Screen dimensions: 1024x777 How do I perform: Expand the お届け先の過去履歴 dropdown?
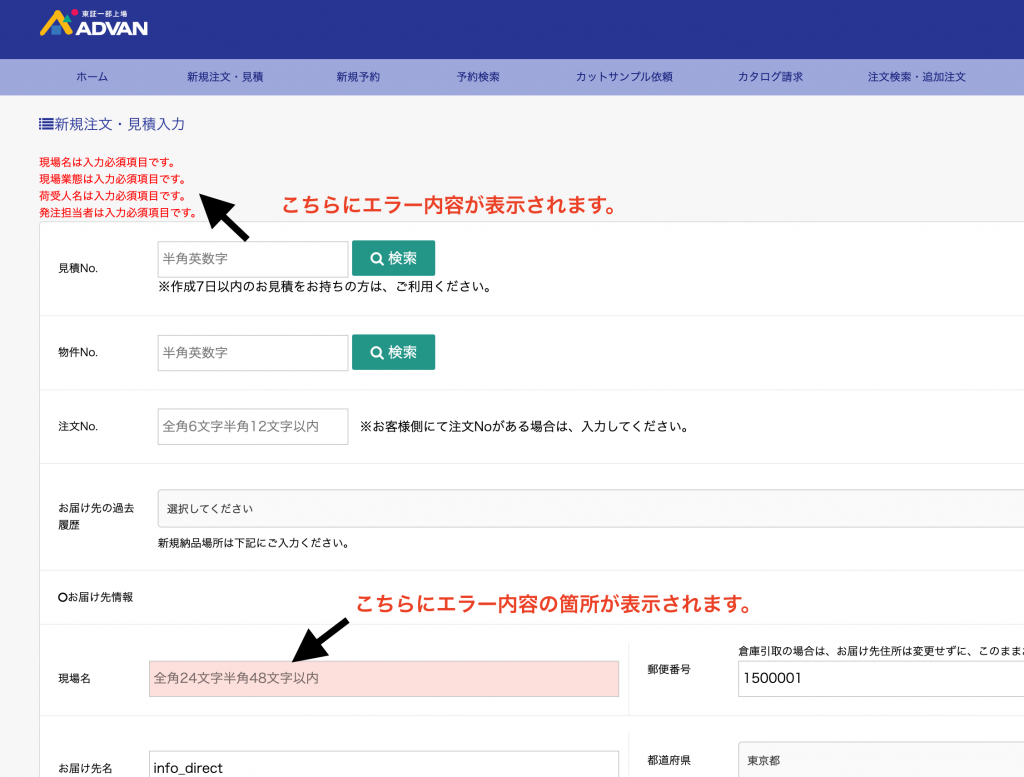(x=590, y=508)
